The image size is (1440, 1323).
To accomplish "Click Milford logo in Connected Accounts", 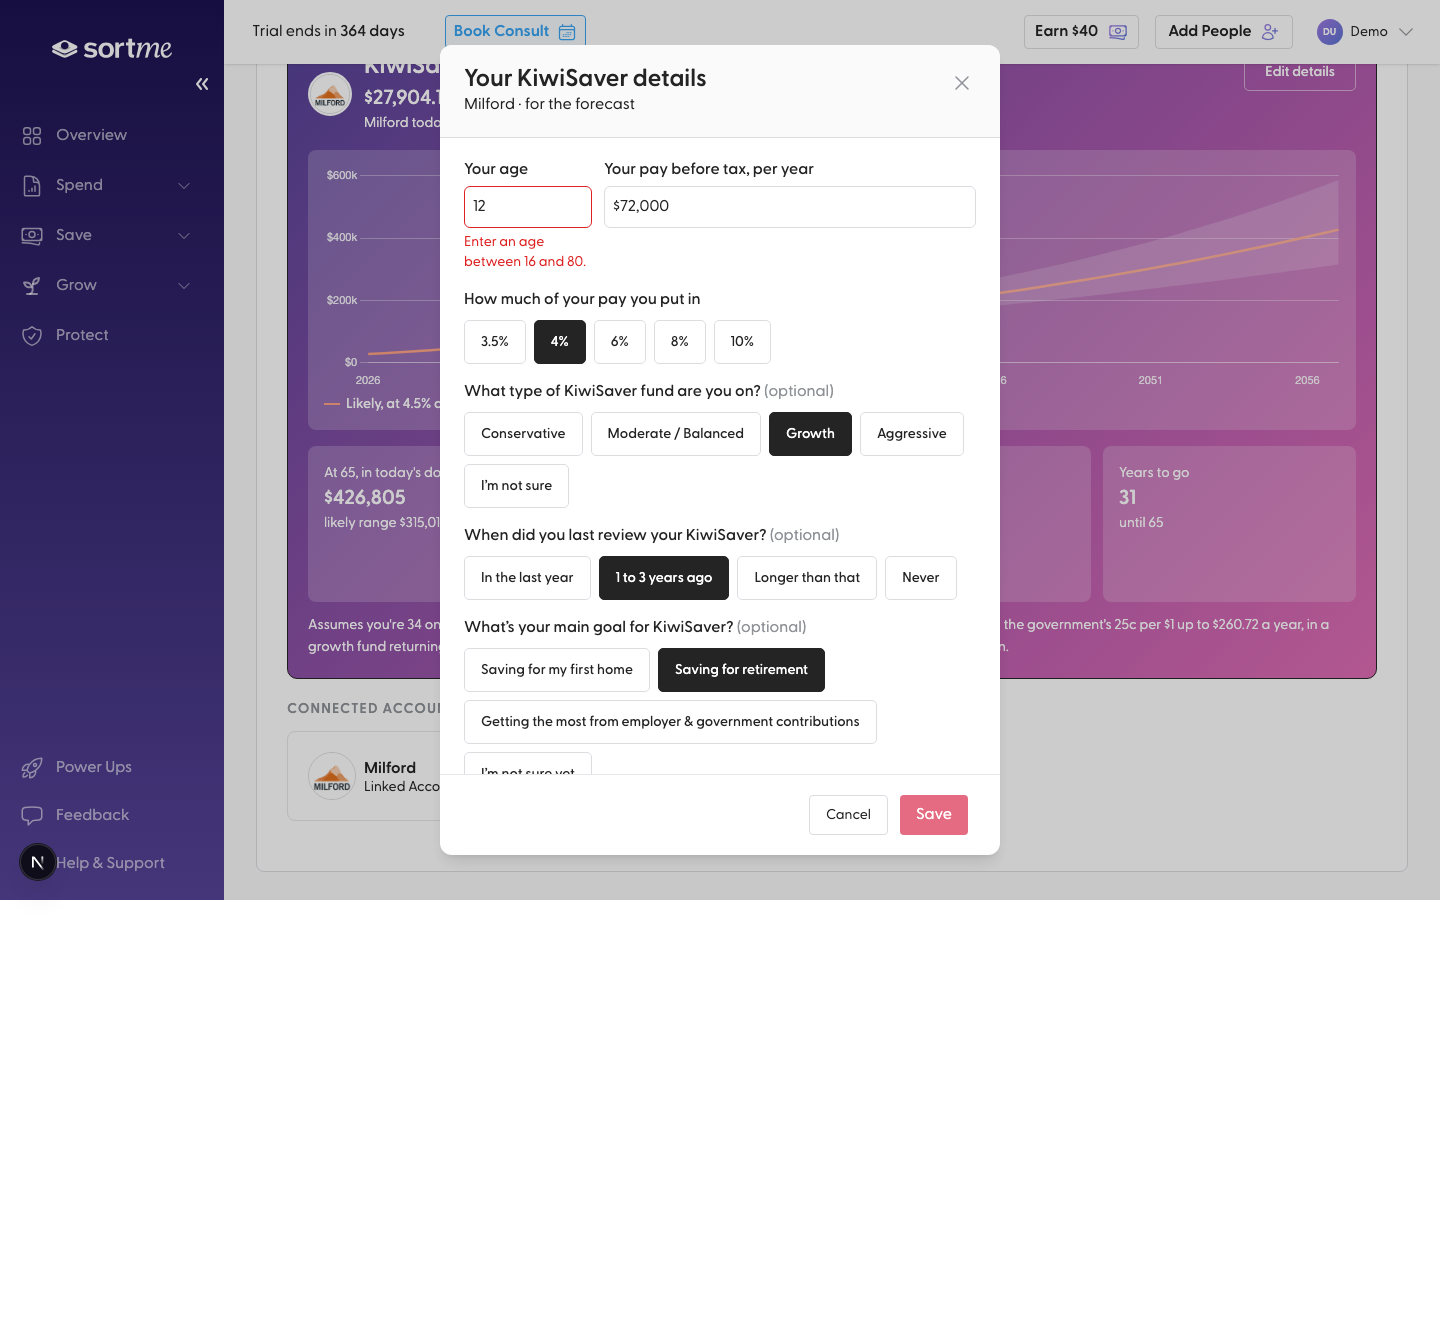I will (x=332, y=776).
